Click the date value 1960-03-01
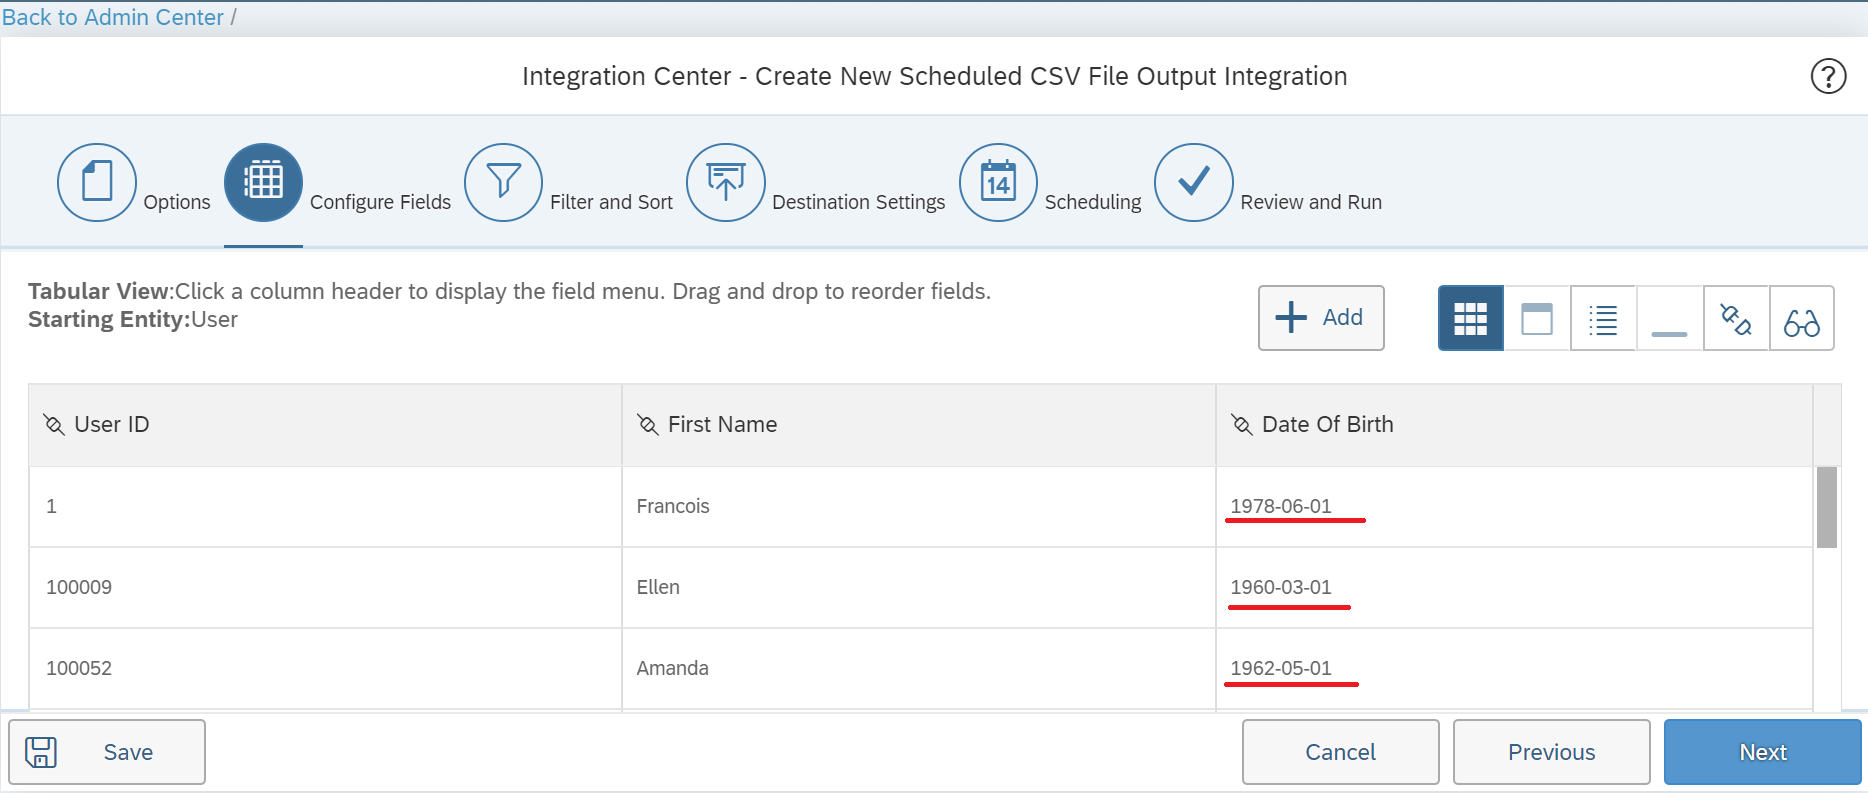This screenshot has height=793, width=1868. 1281,587
